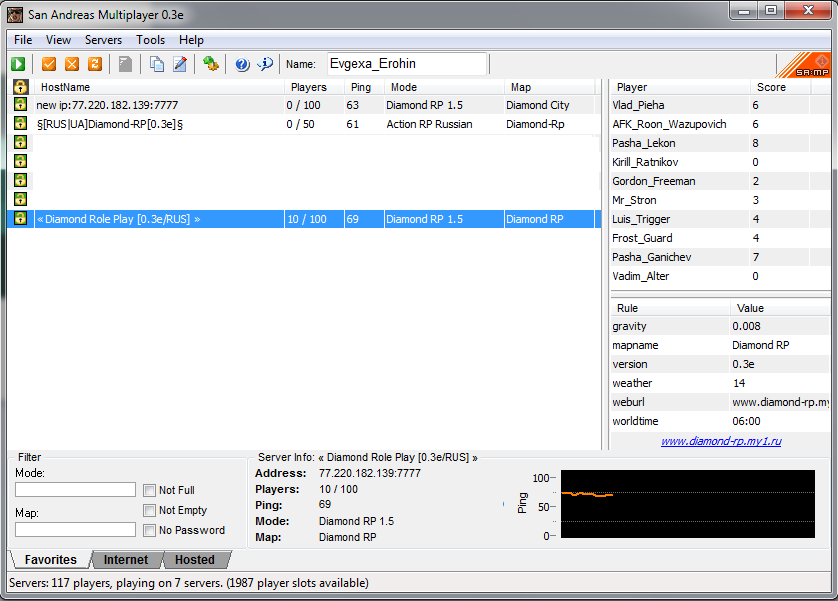838x601 pixels.
Task: Click the weburl rule row
Action: coord(720,402)
